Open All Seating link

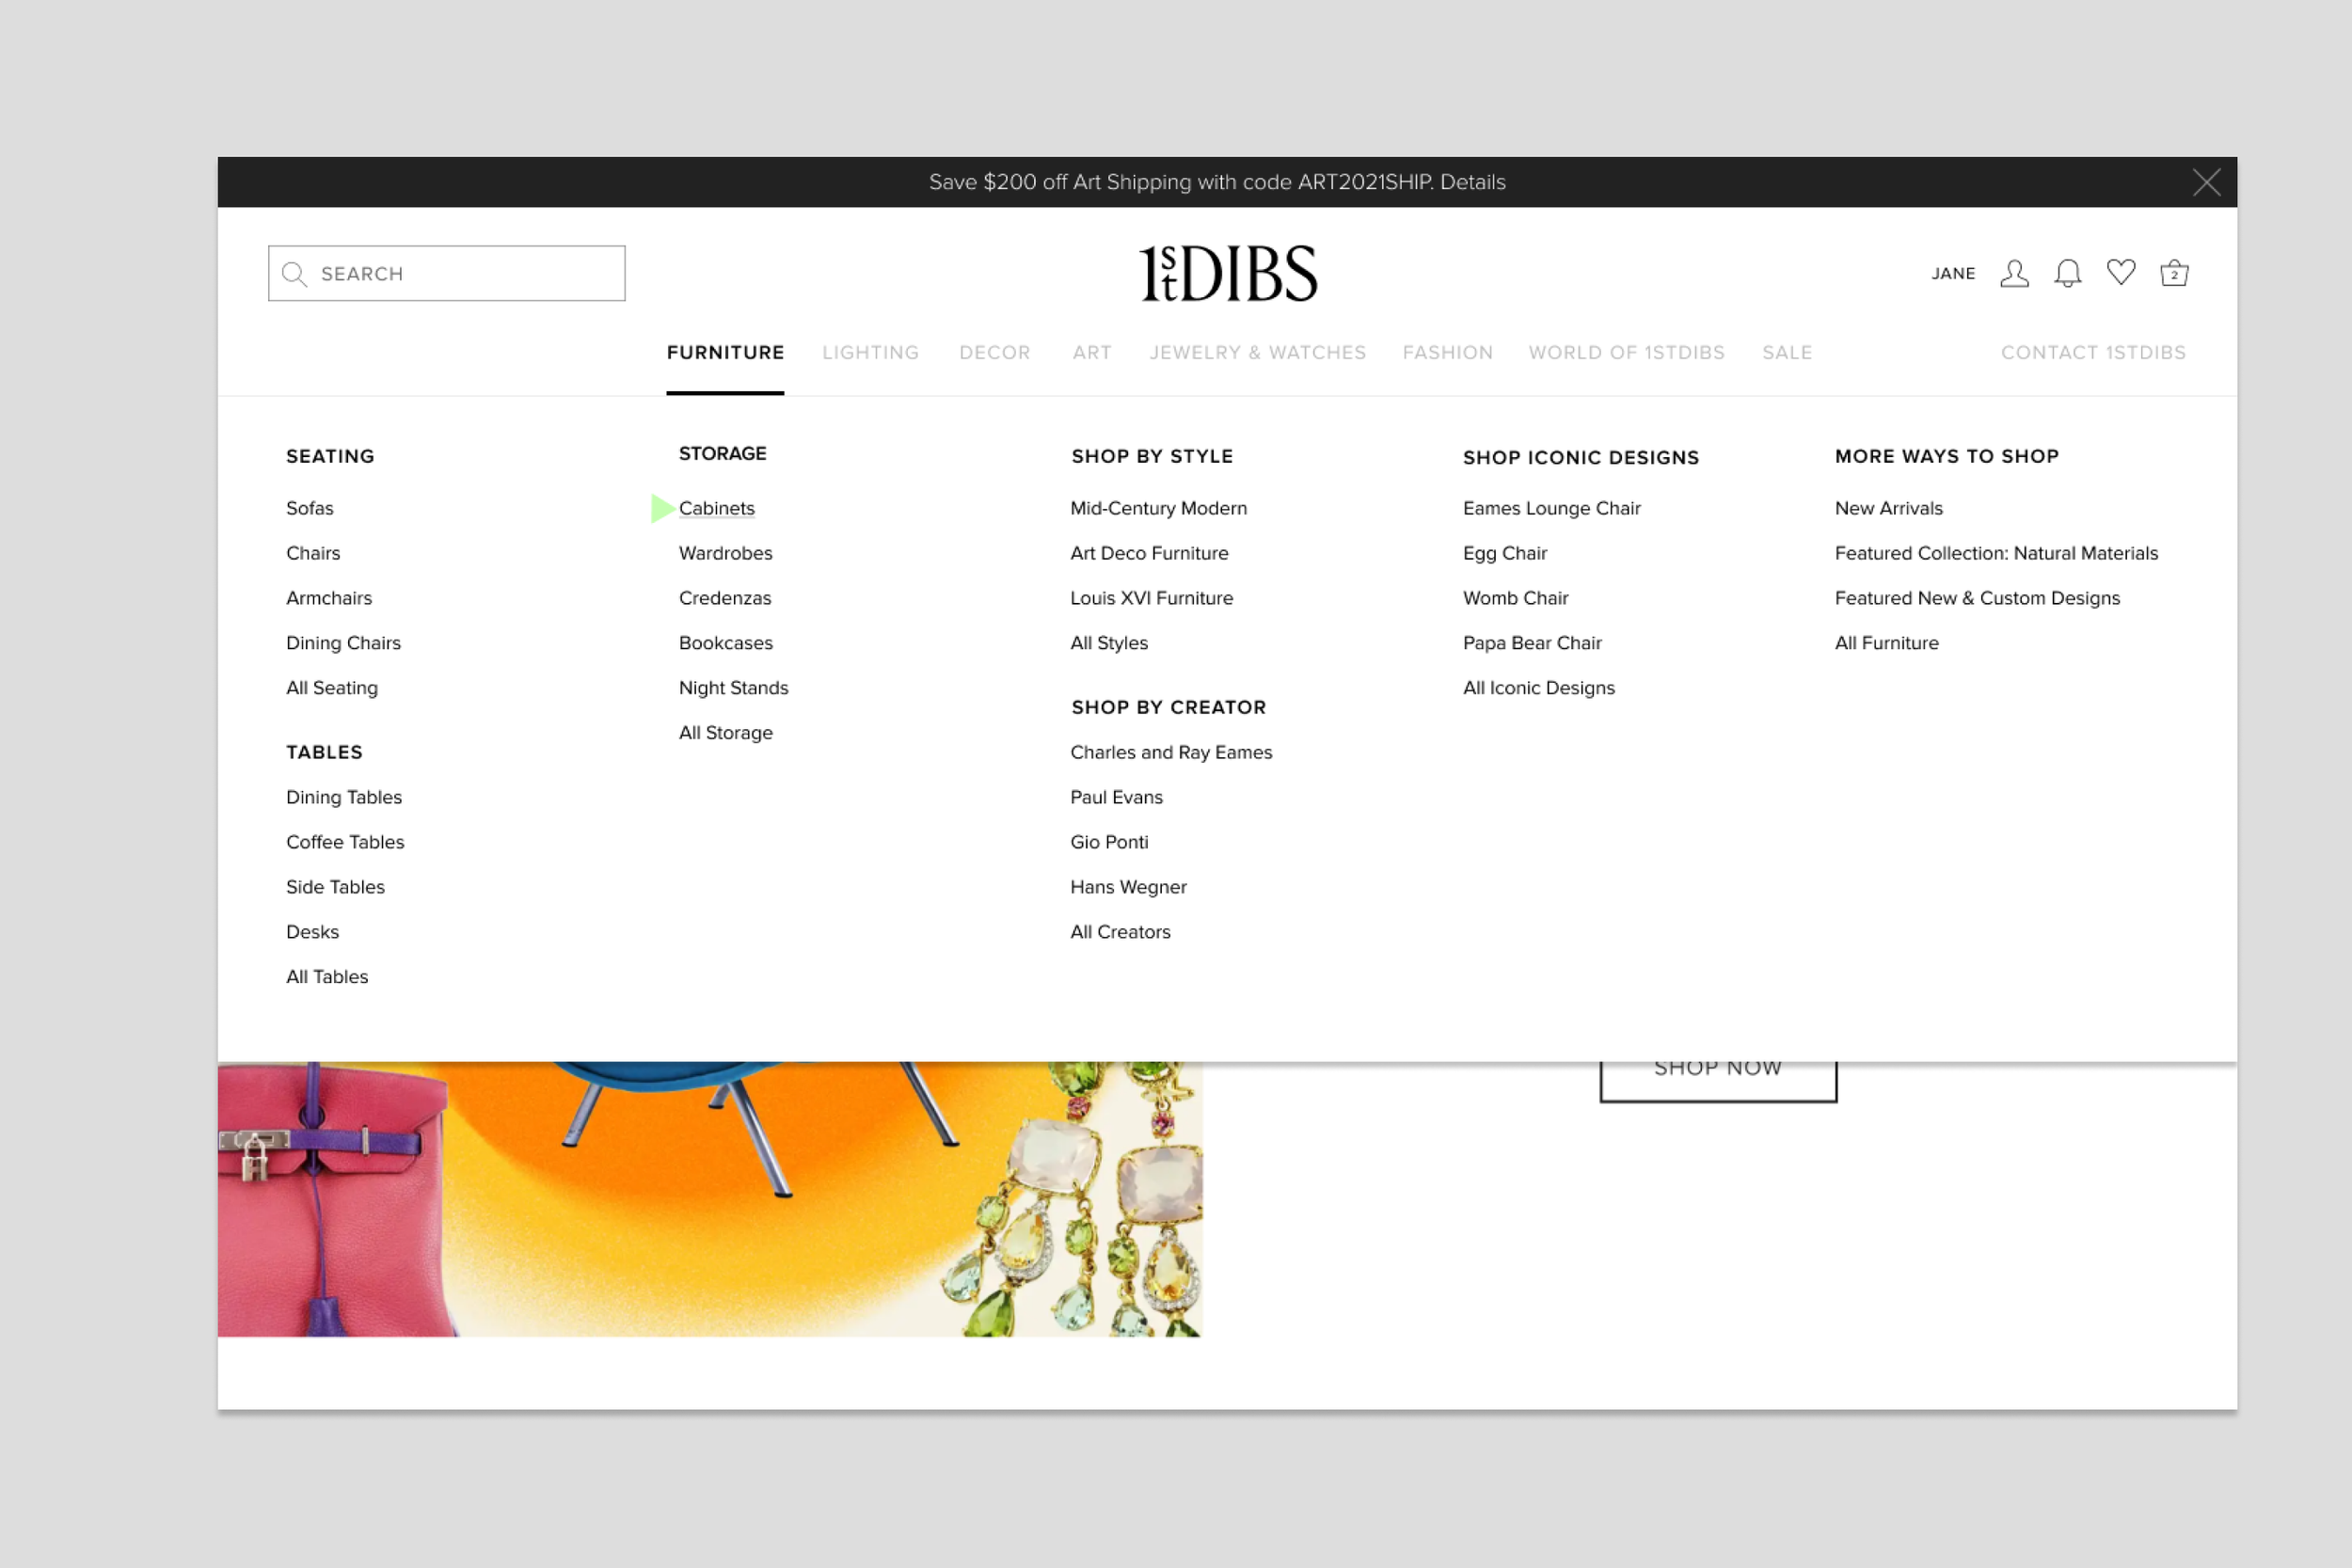(332, 688)
